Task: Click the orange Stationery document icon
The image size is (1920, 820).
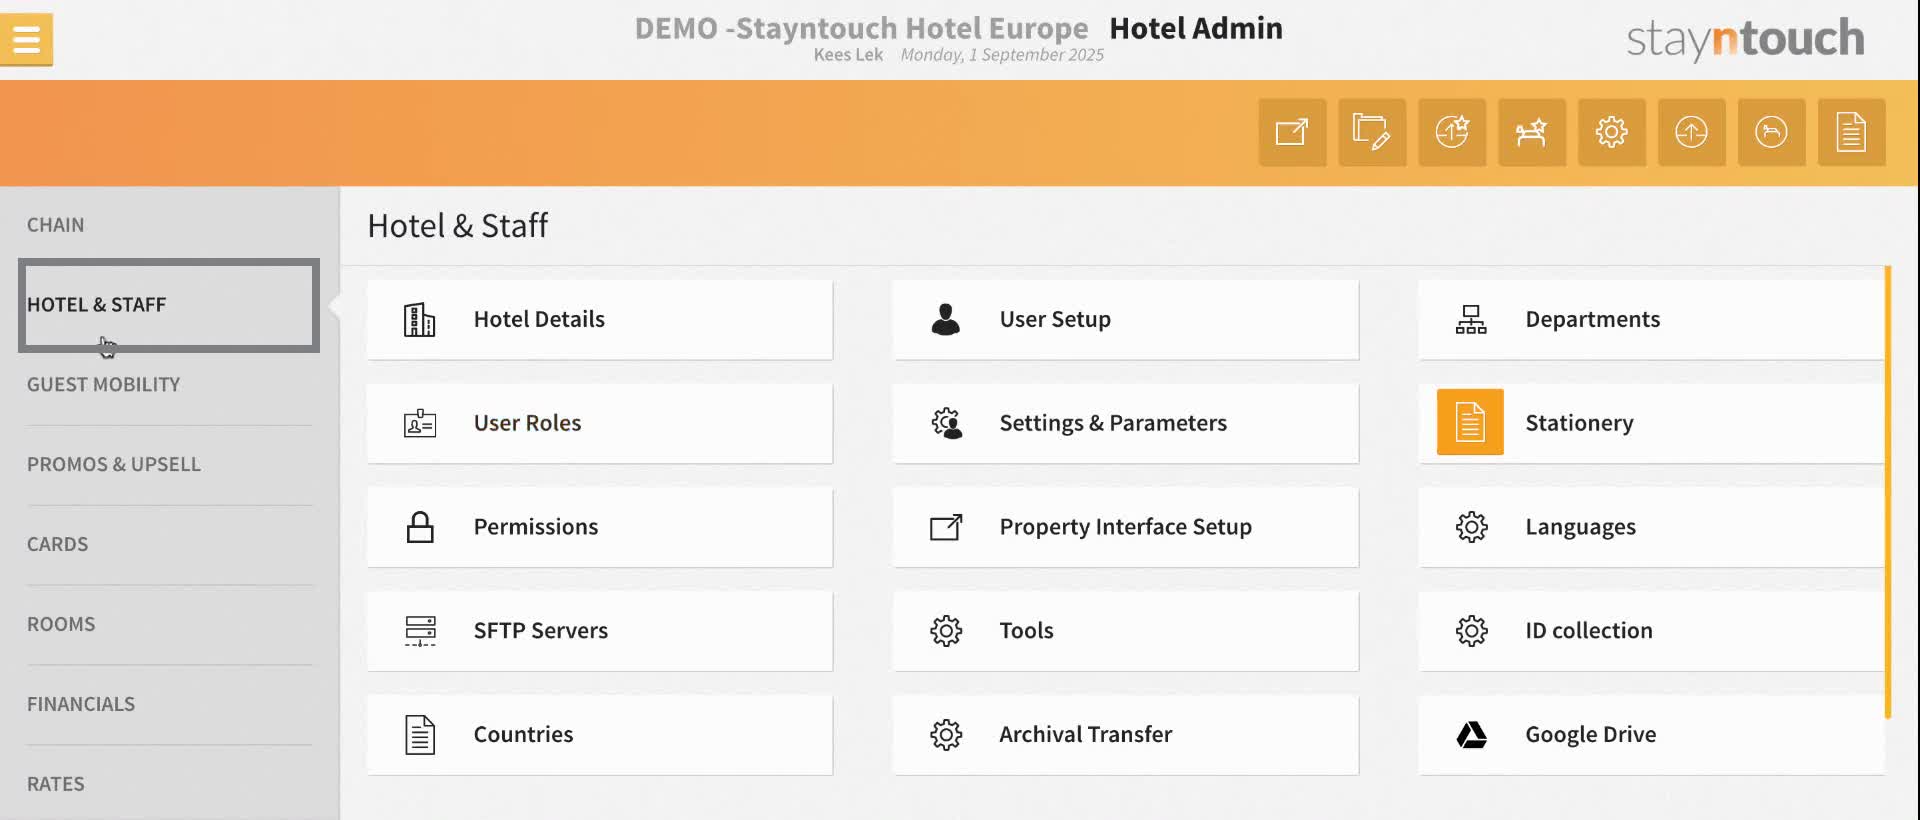Action: [x=1470, y=422]
